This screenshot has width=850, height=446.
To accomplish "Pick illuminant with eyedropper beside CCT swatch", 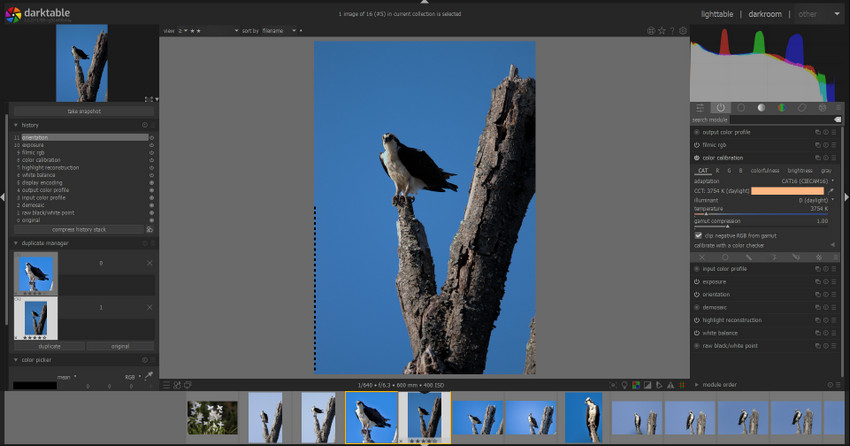I will pyautogui.click(x=830, y=191).
